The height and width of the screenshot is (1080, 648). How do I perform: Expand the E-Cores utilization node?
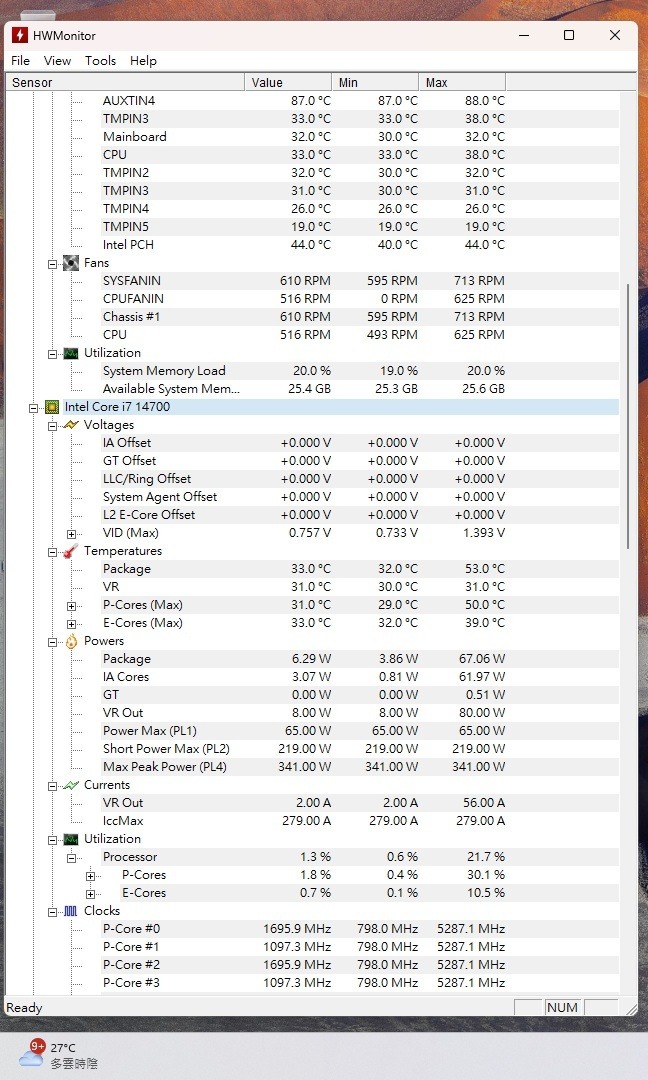(x=90, y=894)
